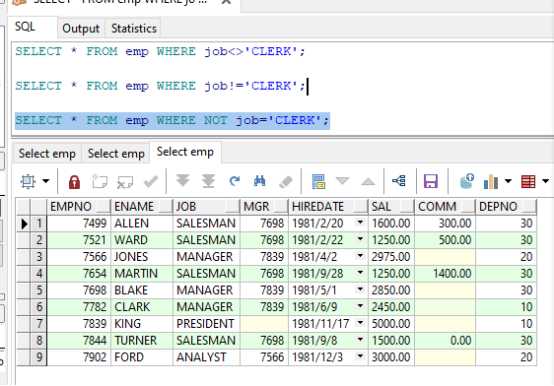
Task: Select row 5 via its row number
Action: coord(39,290)
